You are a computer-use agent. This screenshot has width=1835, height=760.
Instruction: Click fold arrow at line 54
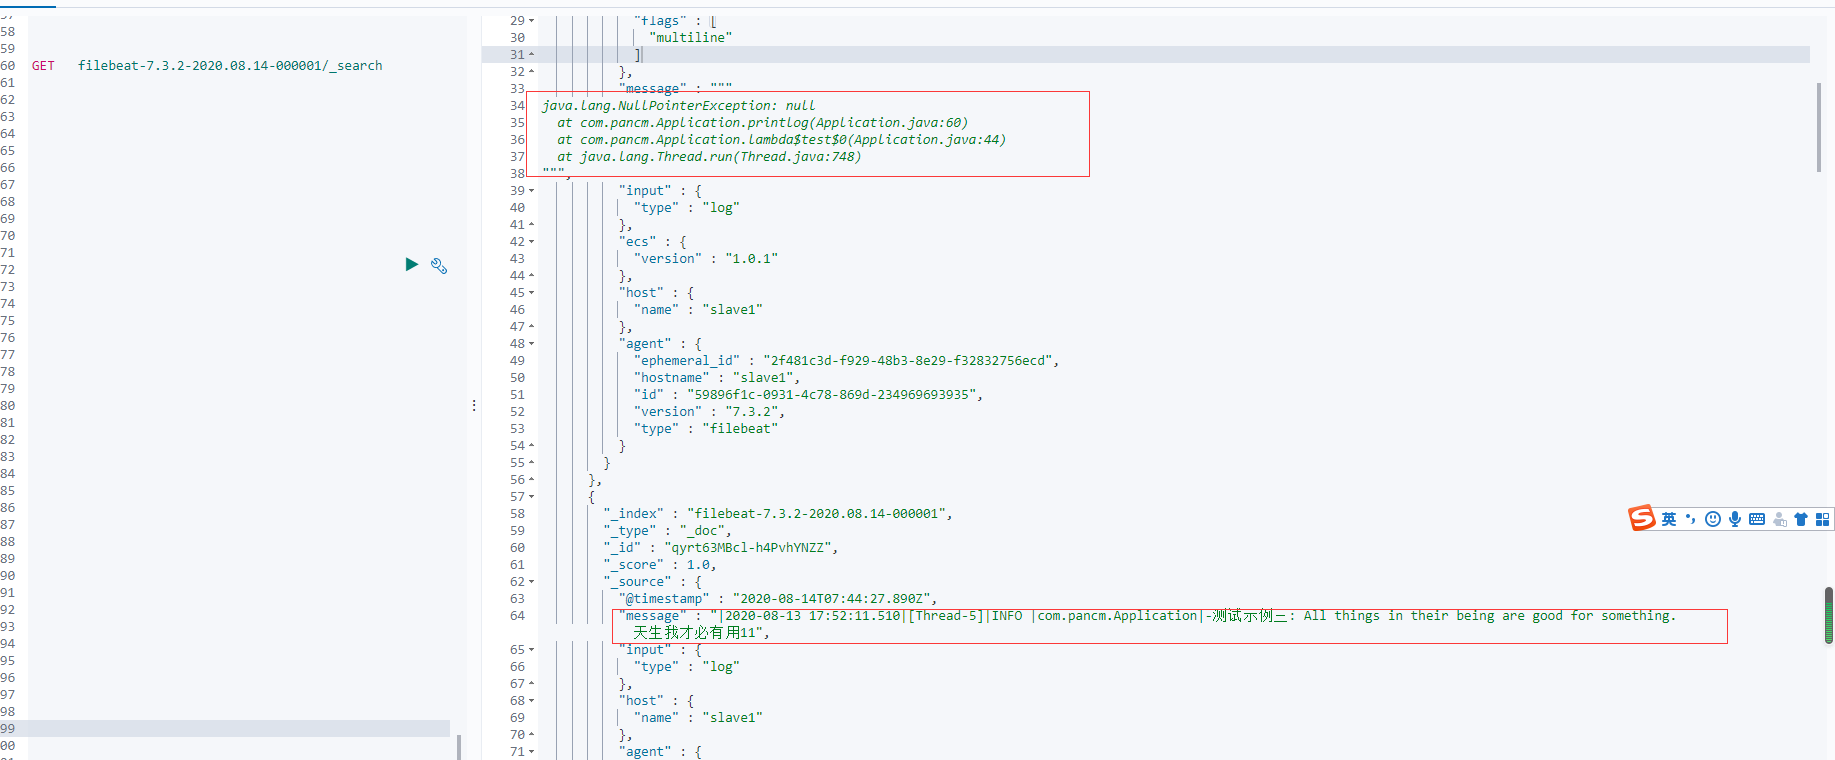pyautogui.click(x=531, y=445)
